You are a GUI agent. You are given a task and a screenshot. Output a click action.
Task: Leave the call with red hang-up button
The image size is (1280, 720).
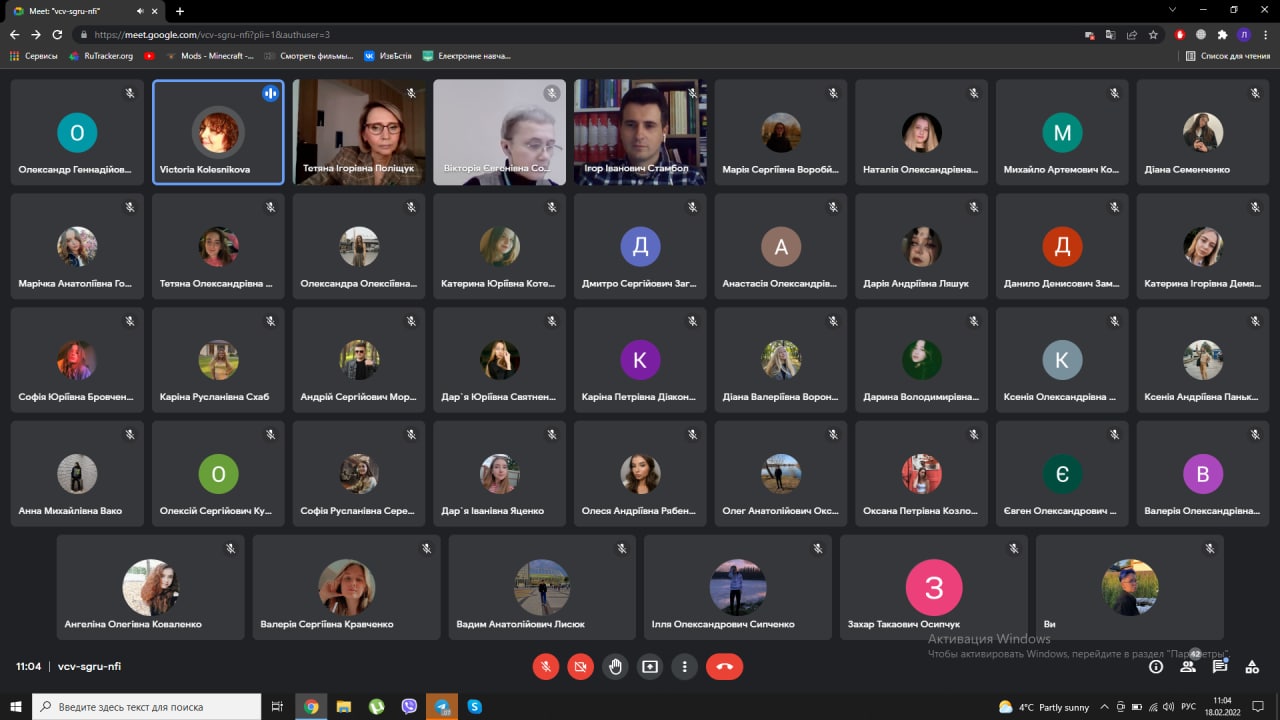point(724,666)
